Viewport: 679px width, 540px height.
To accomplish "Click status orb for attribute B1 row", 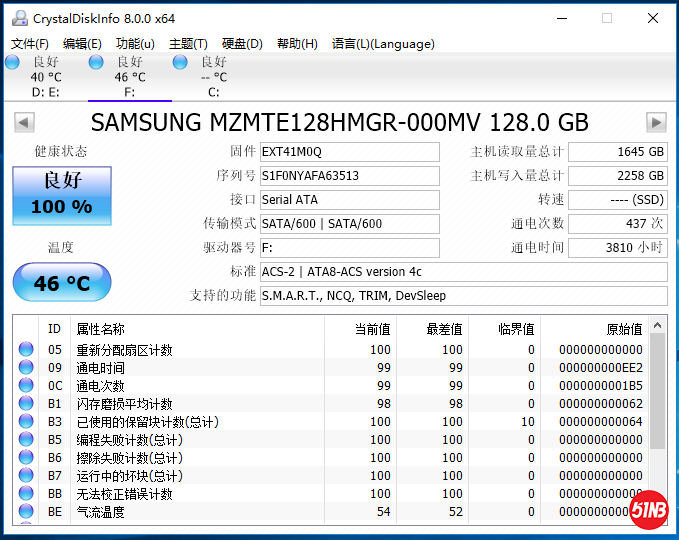I will [x=26, y=404].
